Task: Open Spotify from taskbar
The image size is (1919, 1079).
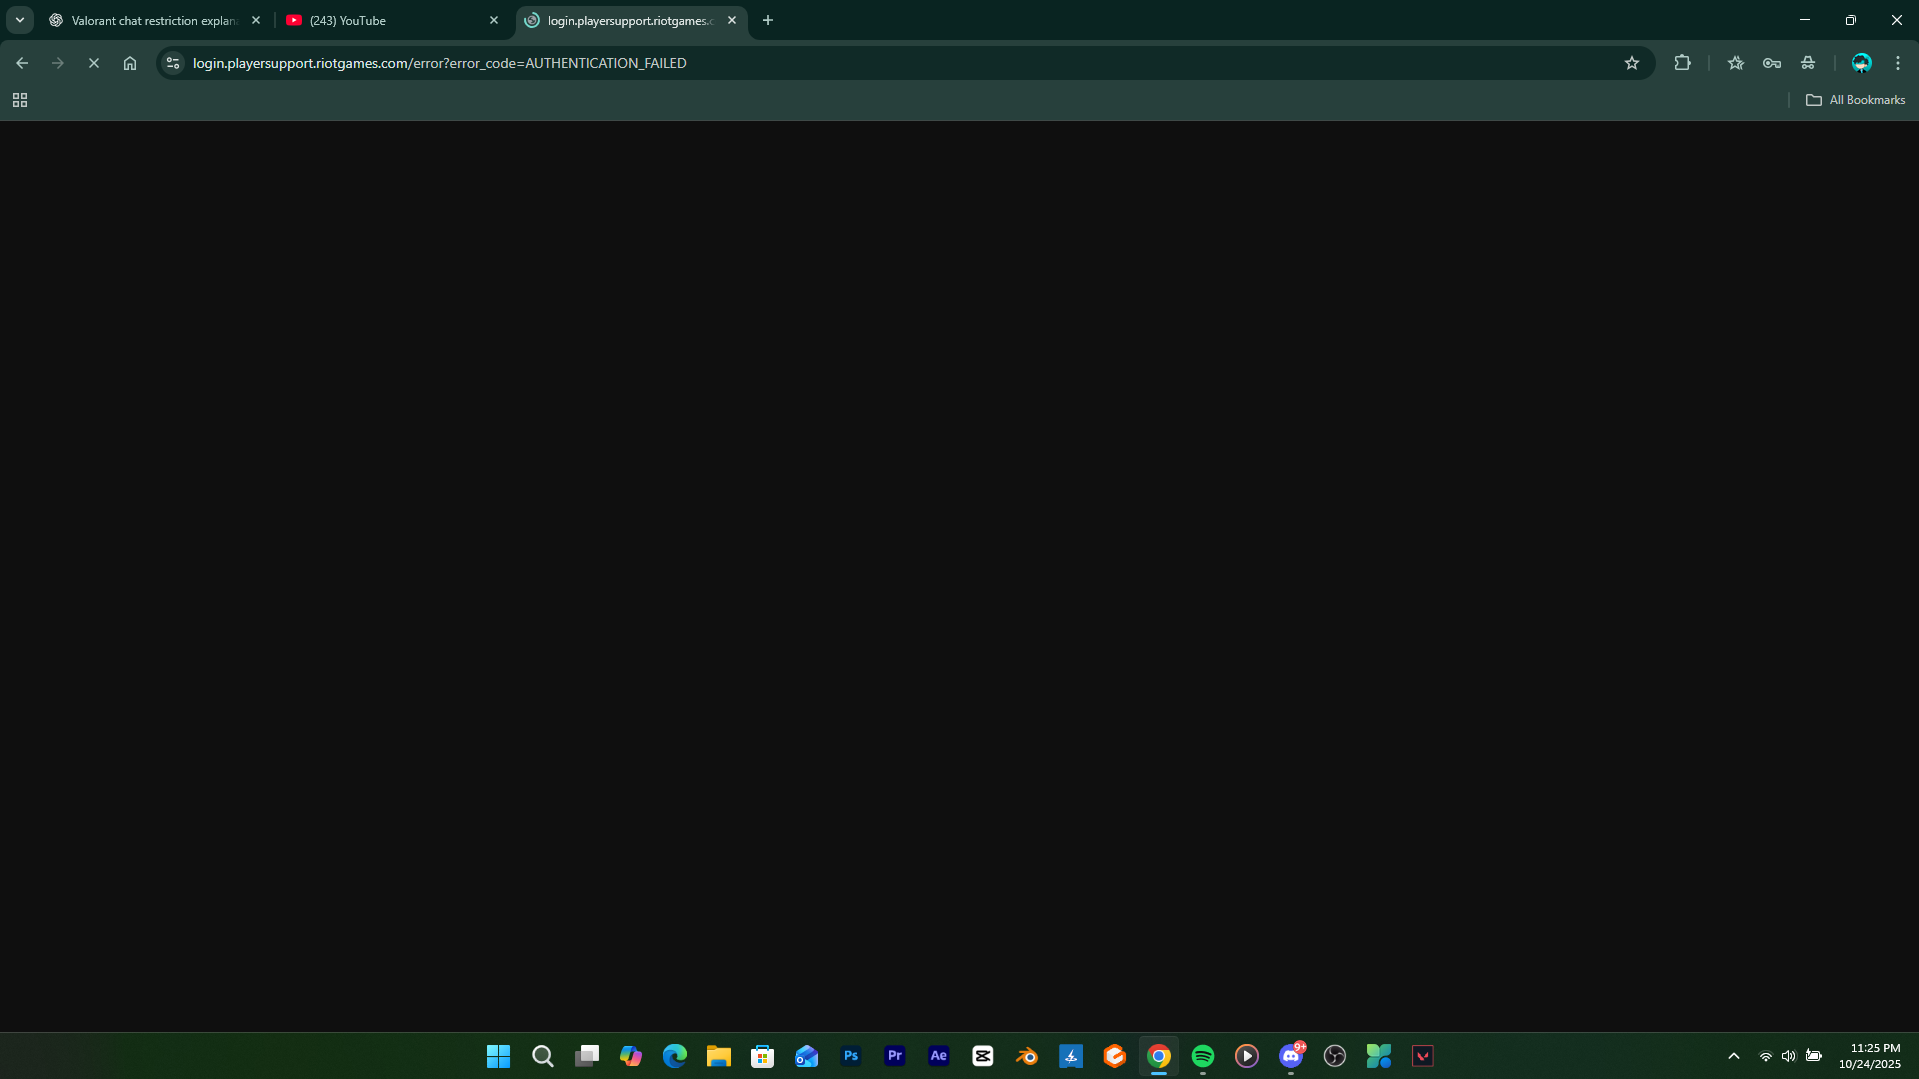Action: point(1202,1056)
